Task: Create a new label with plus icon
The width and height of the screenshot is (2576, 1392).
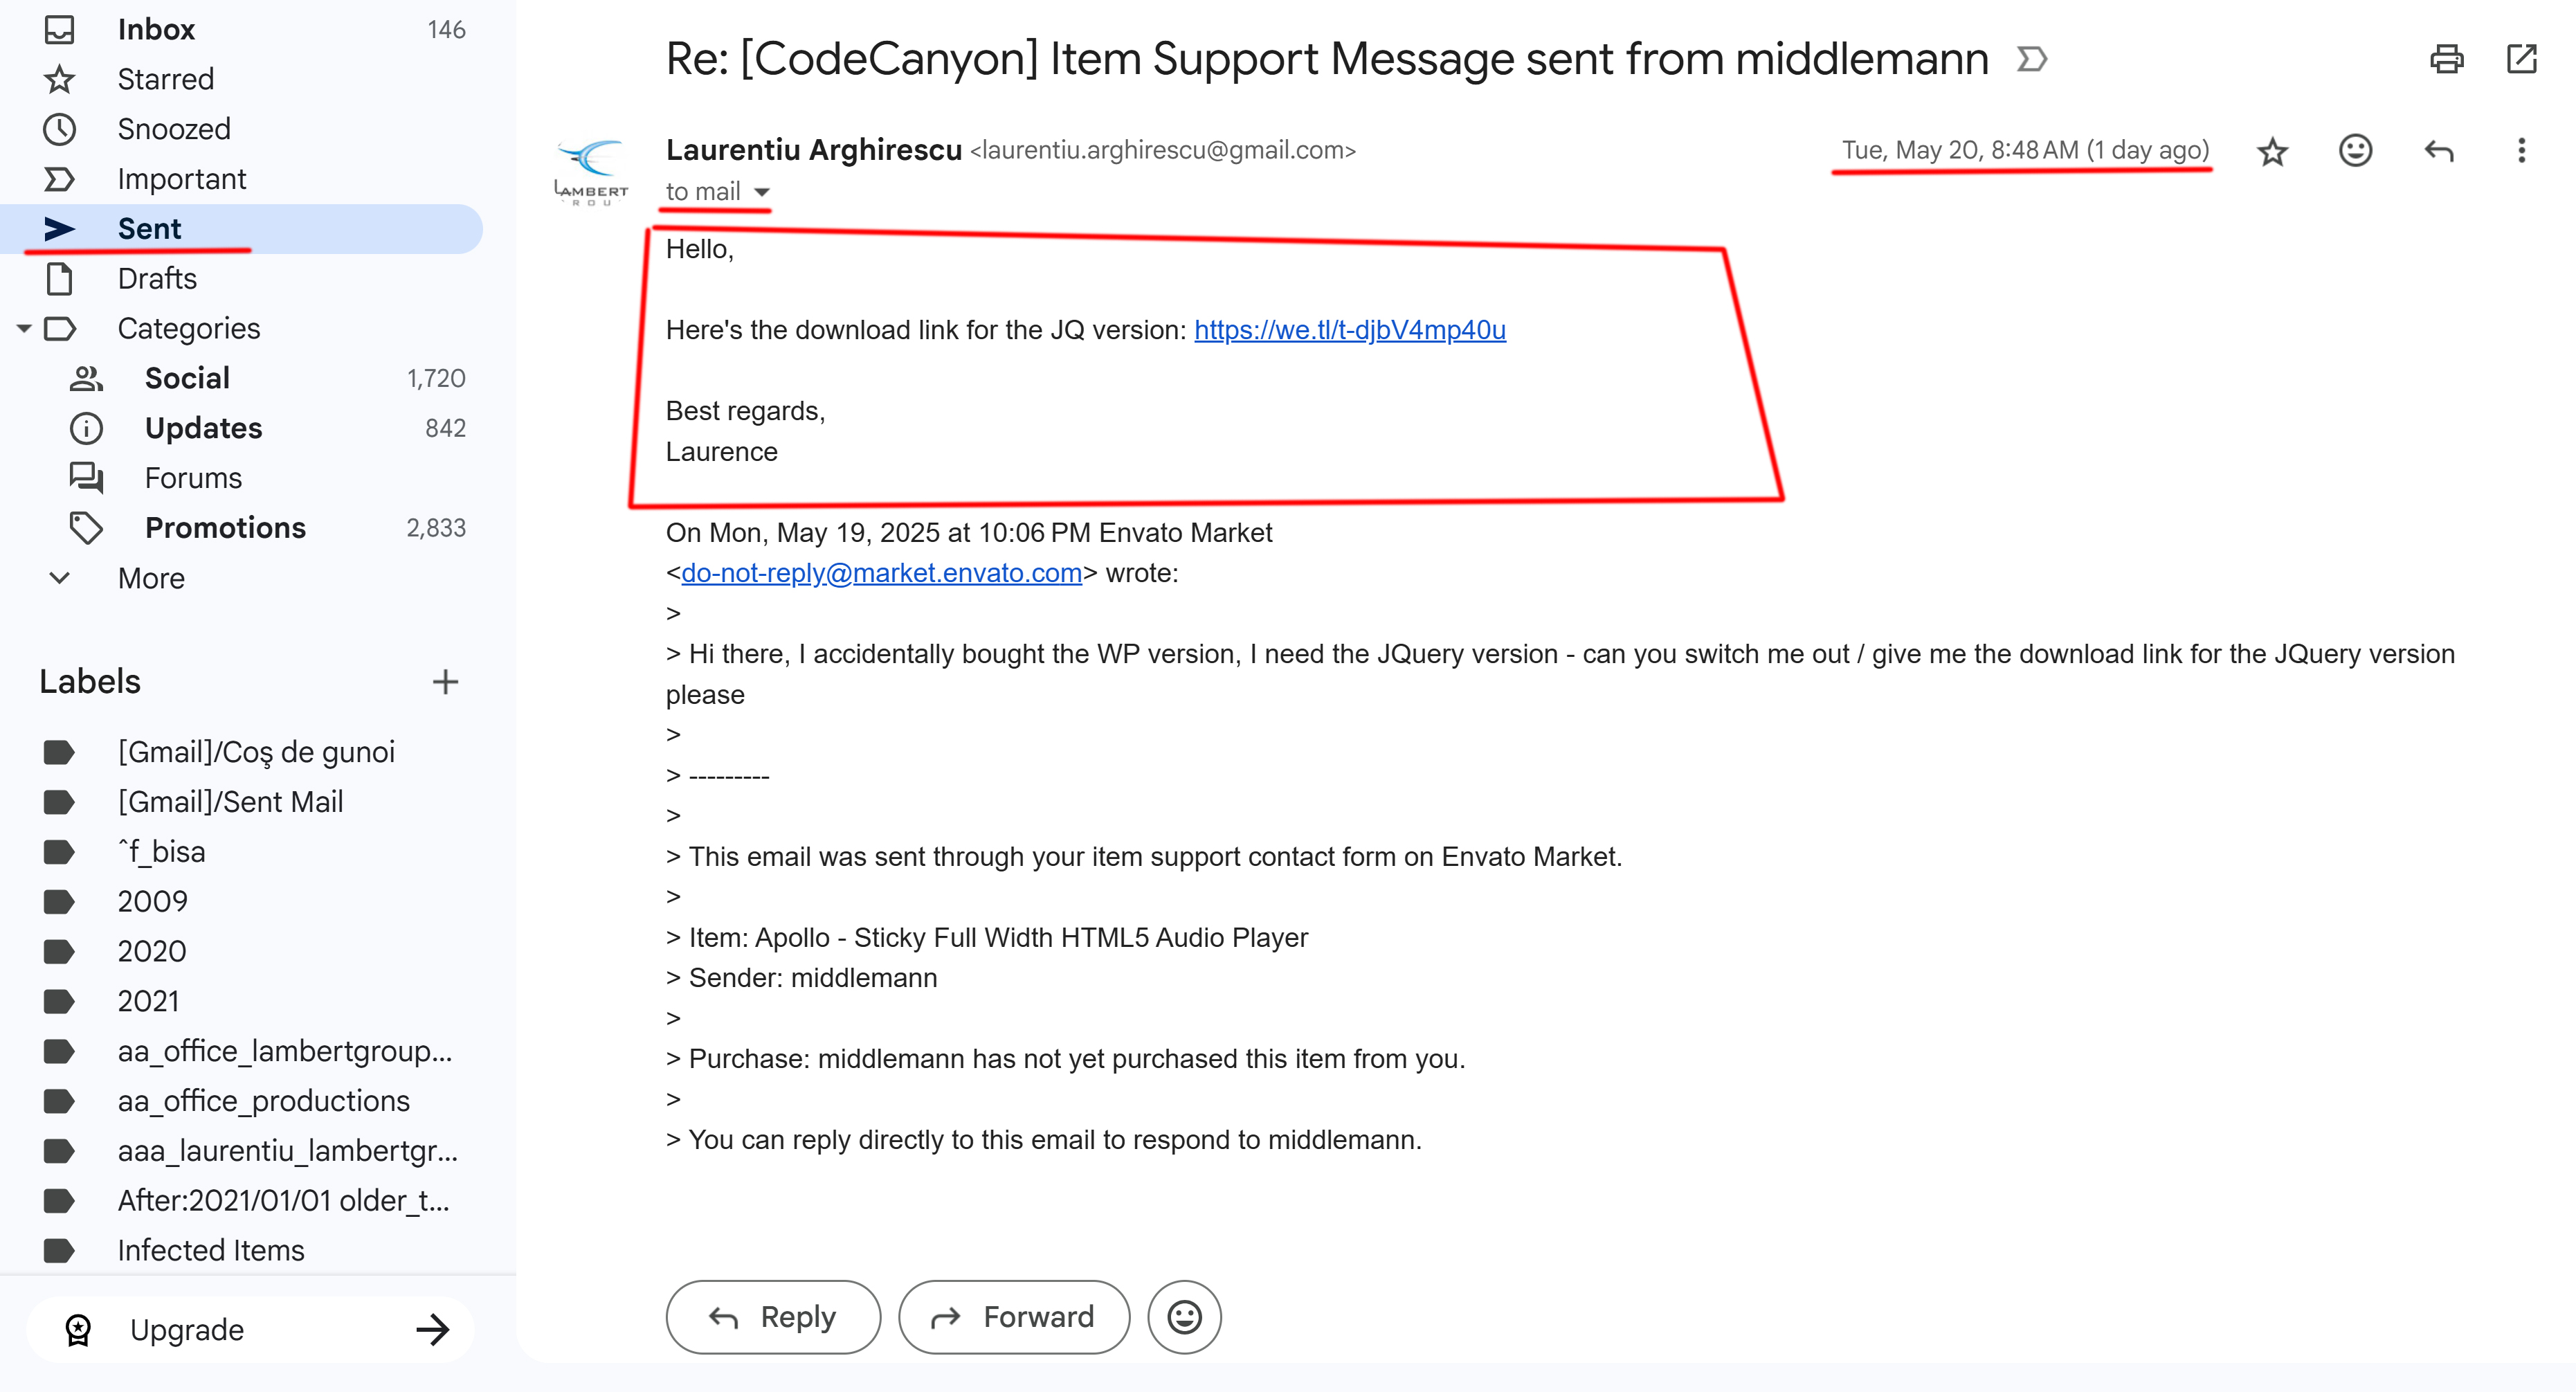Action: (445, 682)
